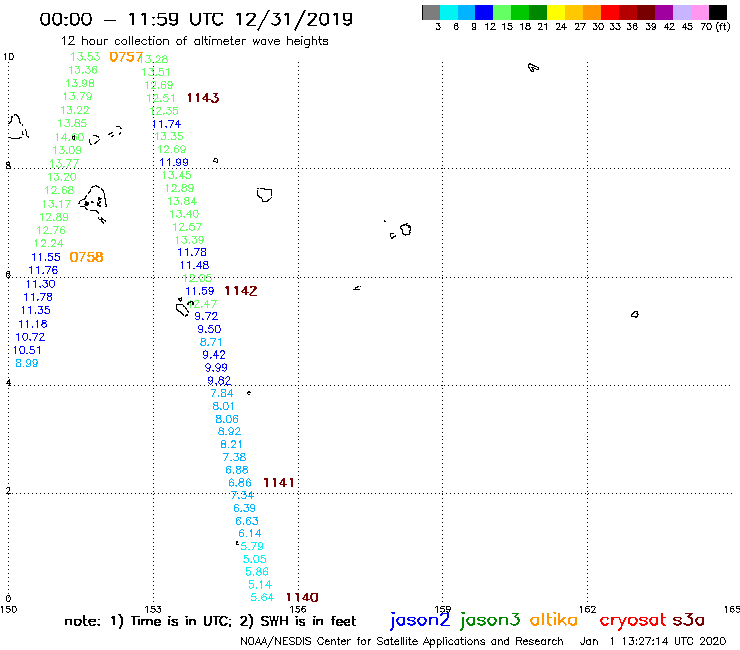740x650 pixels.
Task: Select the 13.28 wave height reading
Action: point(155,59)
